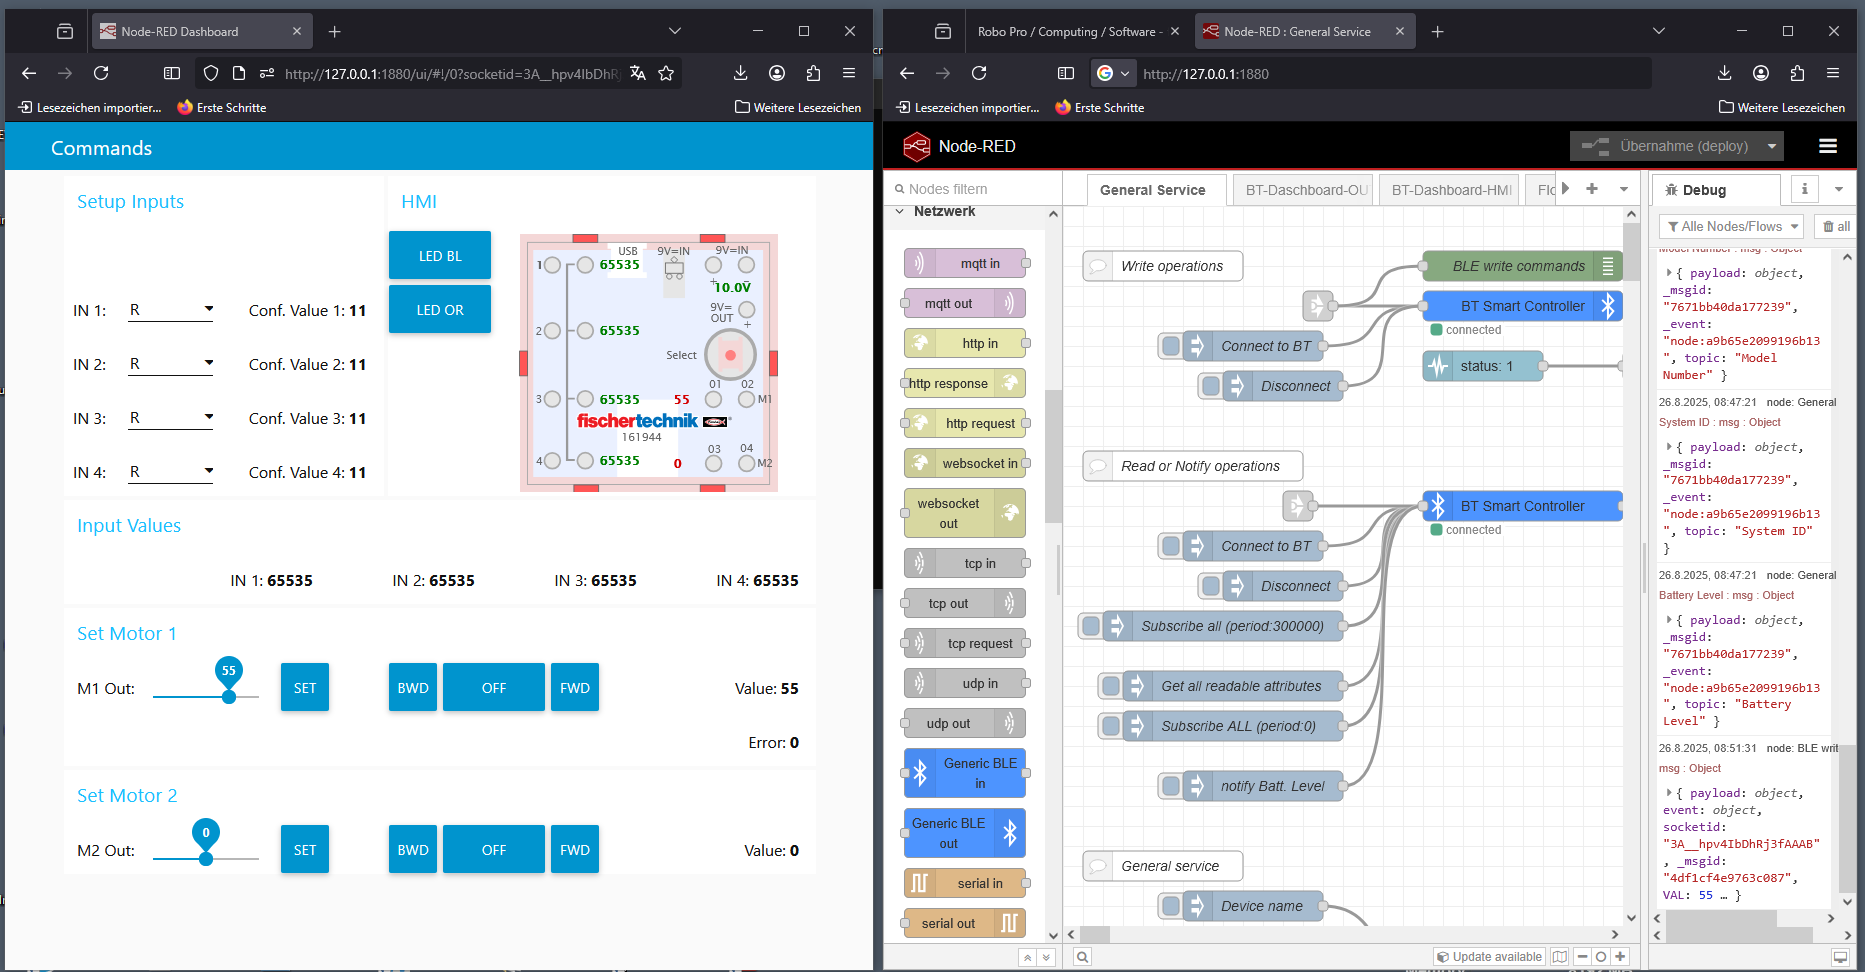Reload the Node-RED Dashboard page
This screenshot has height=972, width=1865.
[101, 73]
